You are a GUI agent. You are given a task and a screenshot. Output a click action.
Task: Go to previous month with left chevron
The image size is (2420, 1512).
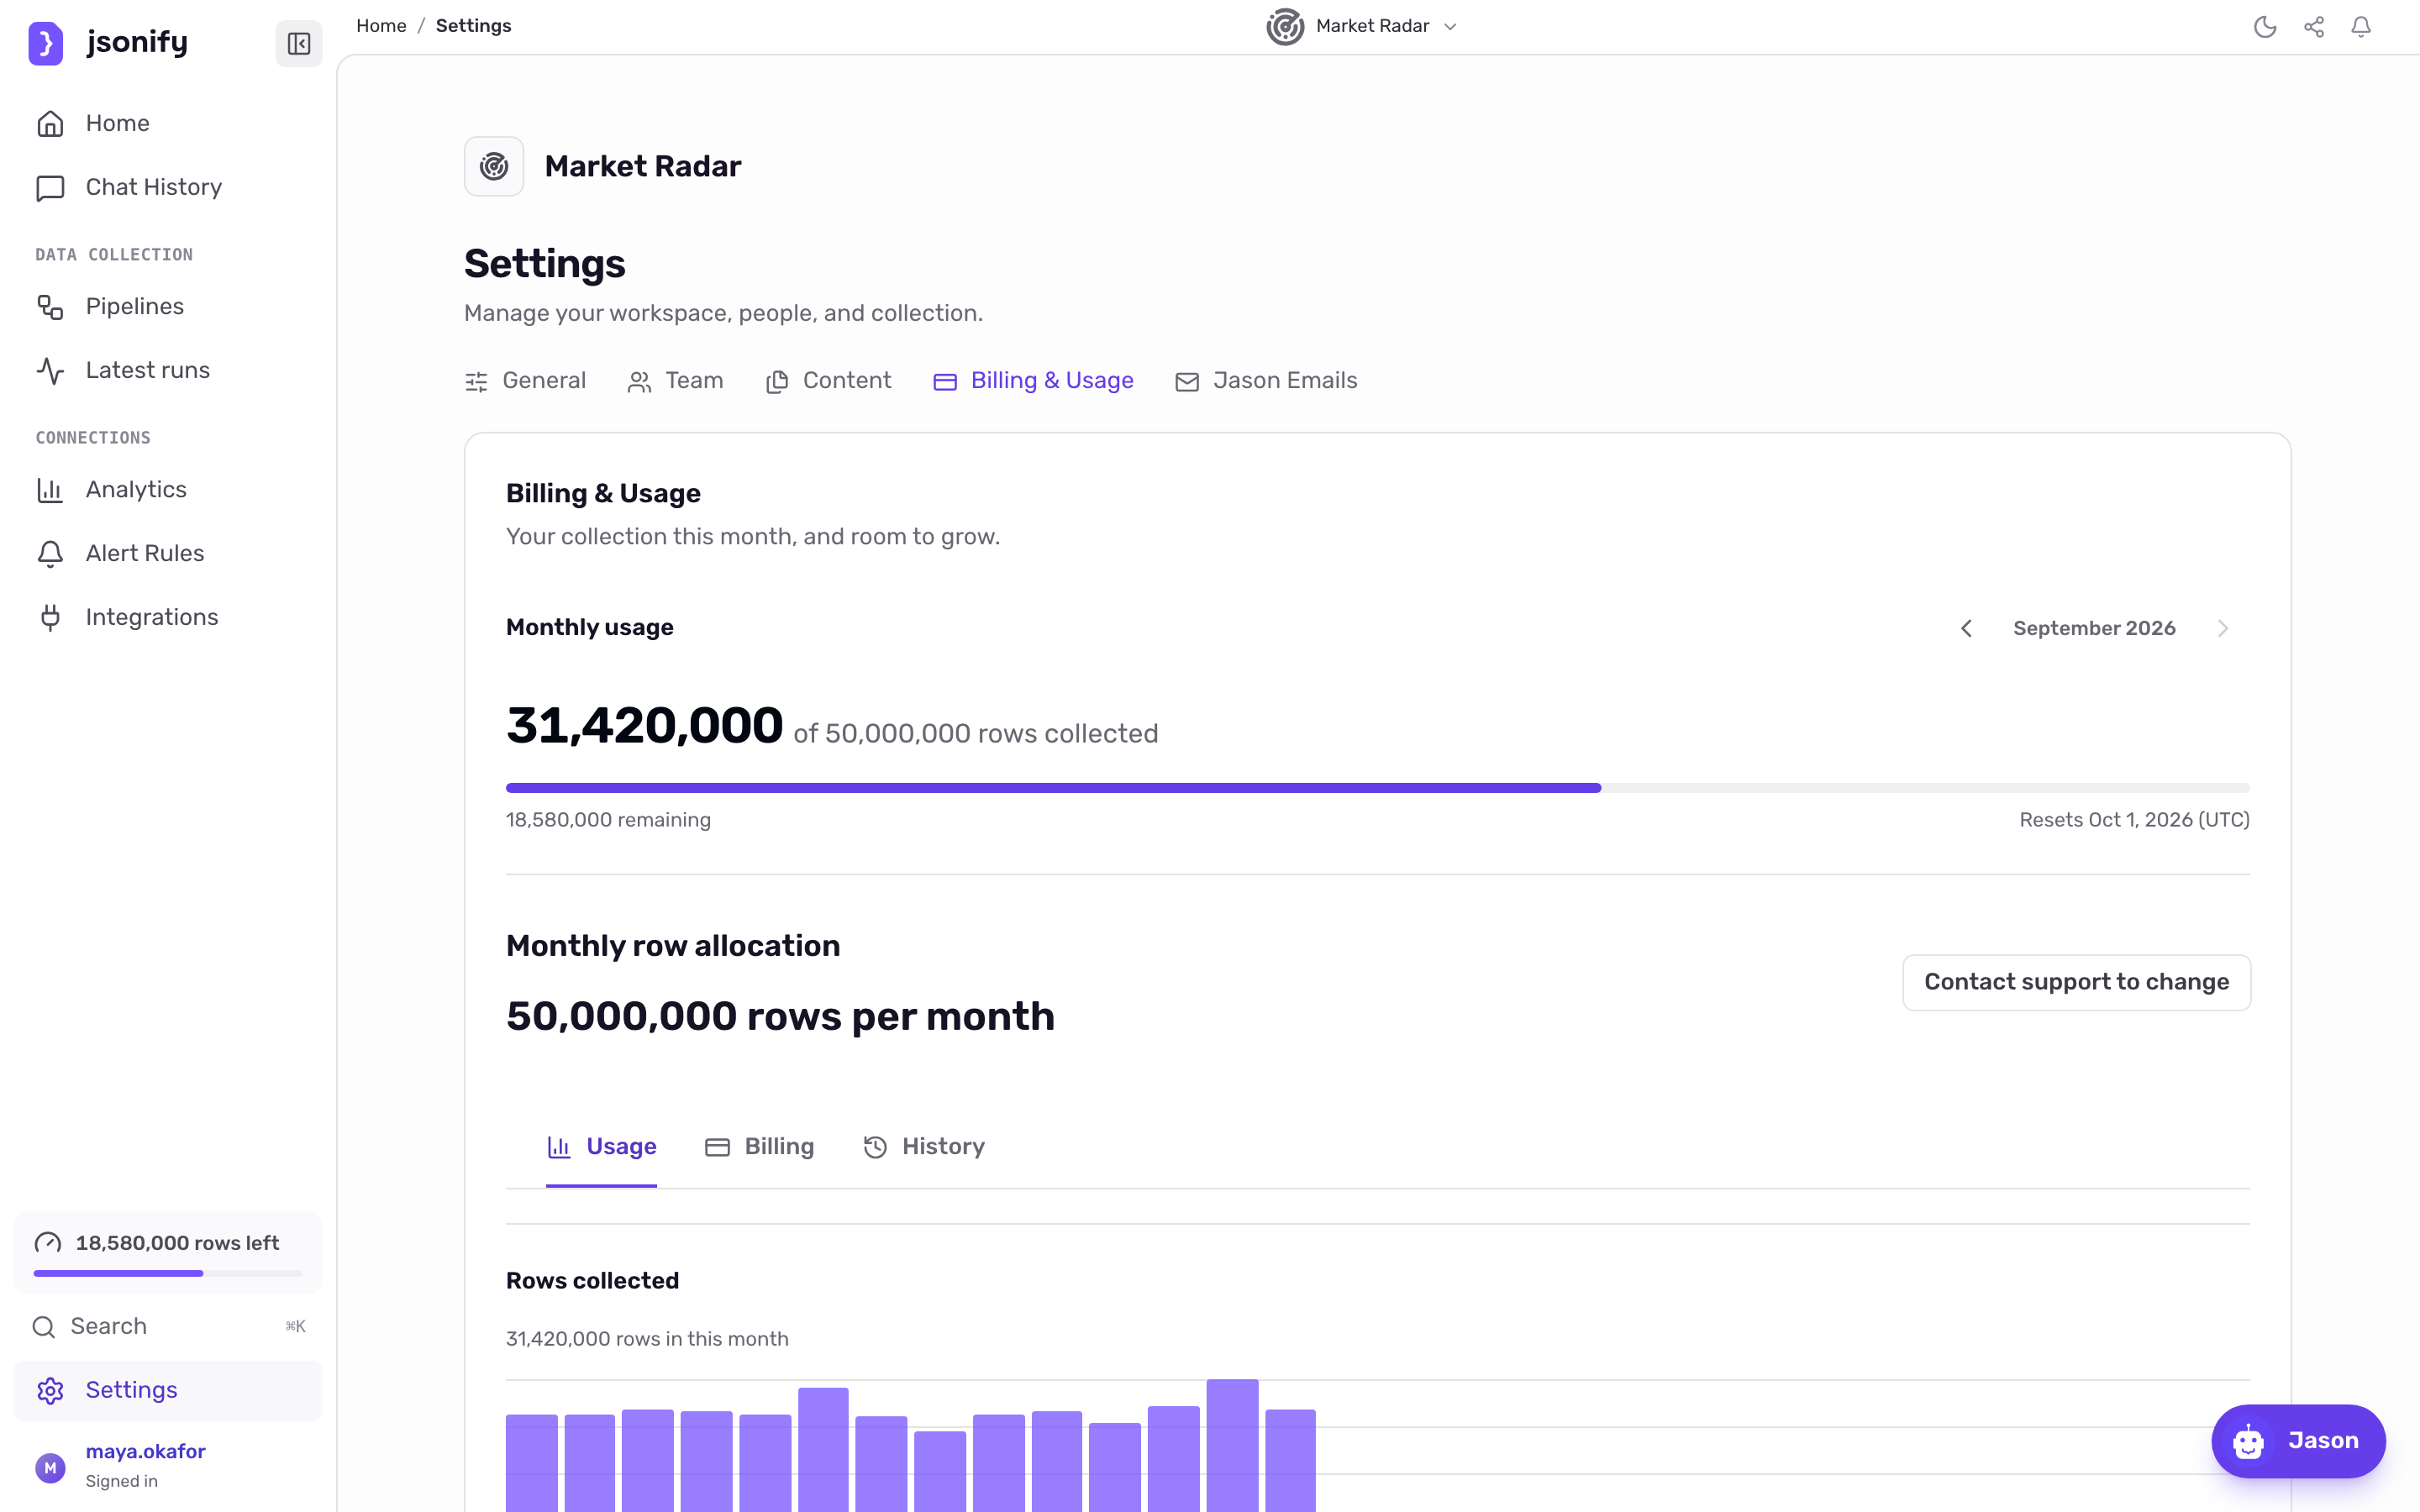tap(1966, 628)
